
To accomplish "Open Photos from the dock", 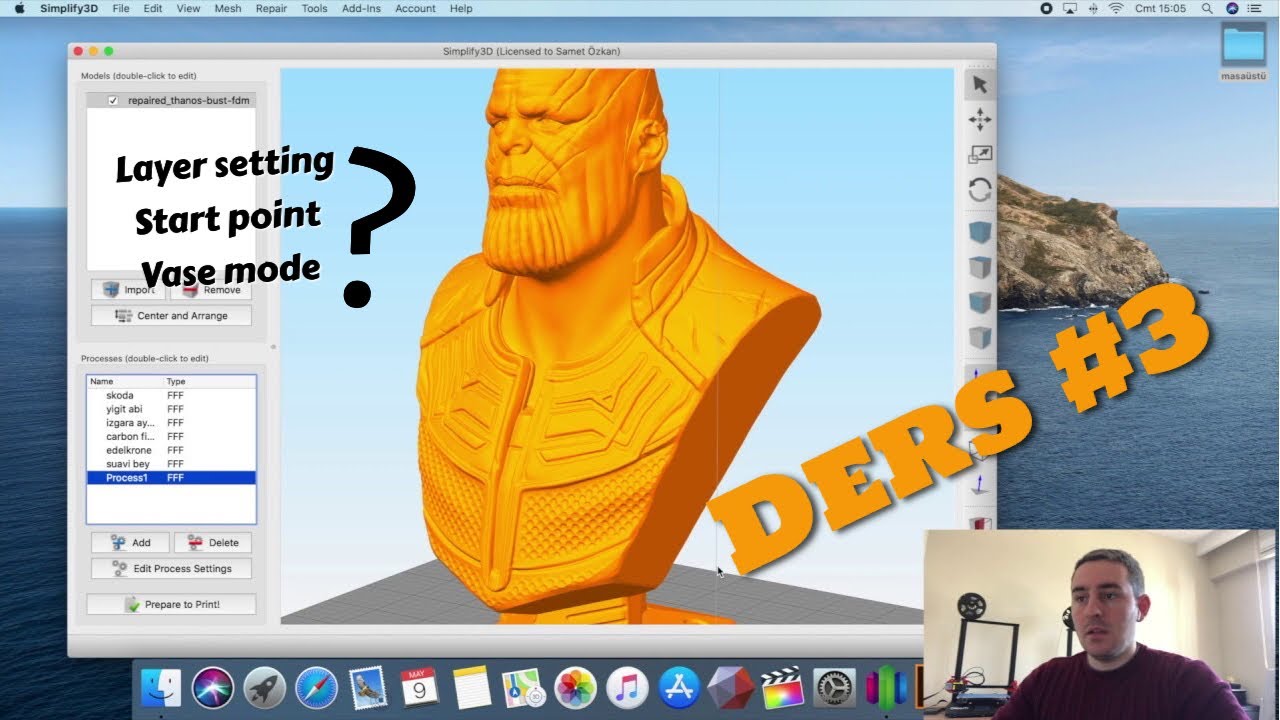I will click(575, 687).
